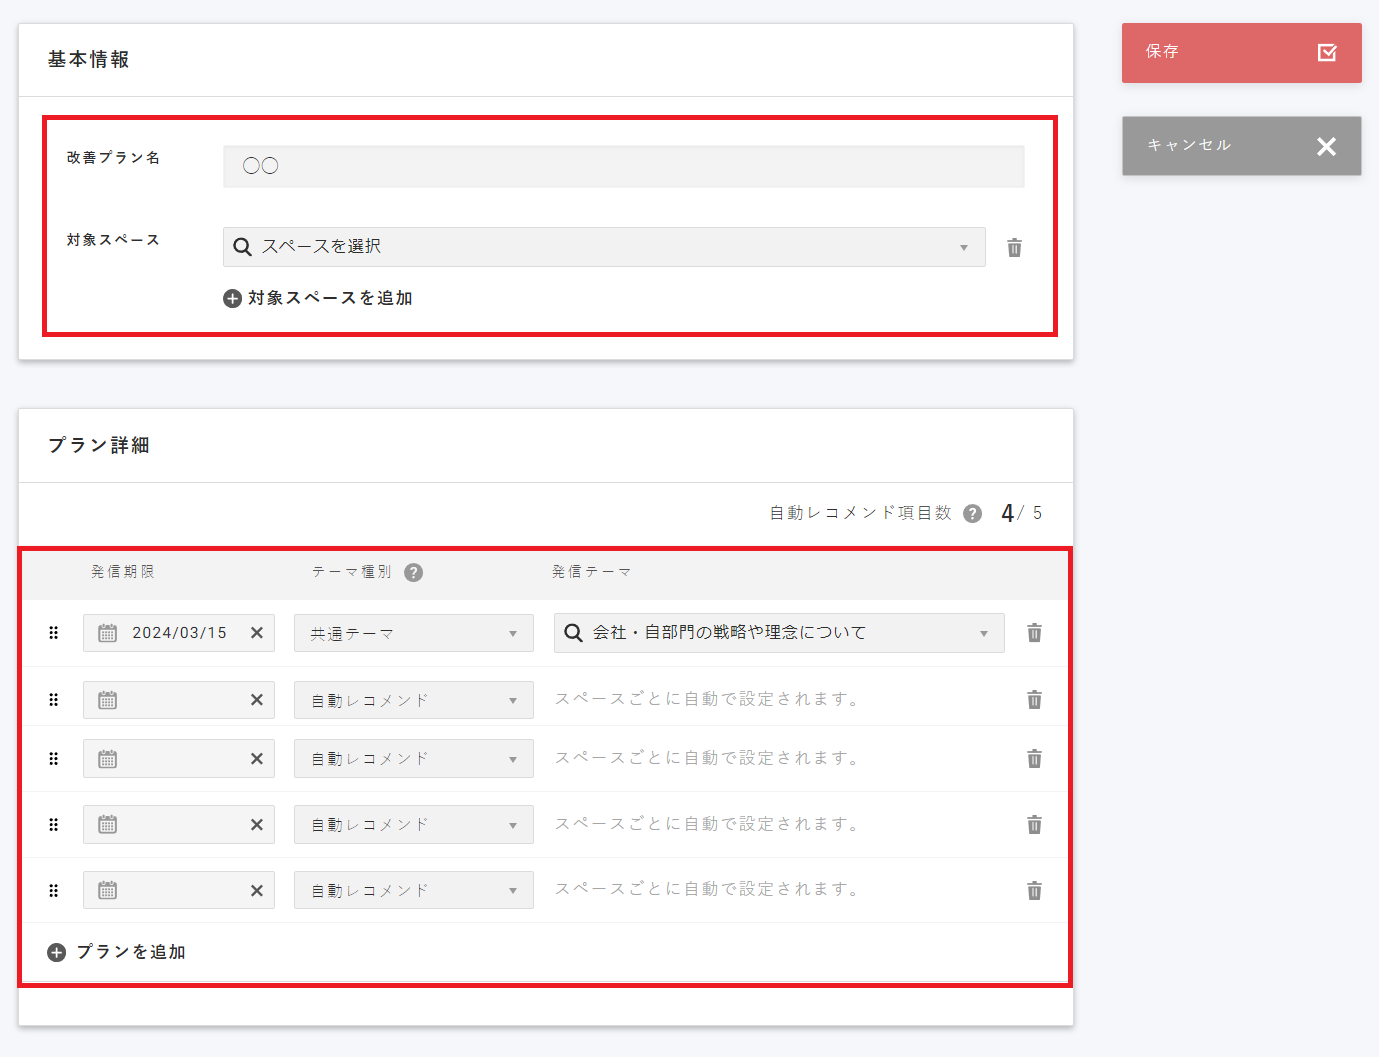This screenshot has height=1057, width=1379.
Task: Click the プラン詳細 section heading
Action: [x=99, y=445]
